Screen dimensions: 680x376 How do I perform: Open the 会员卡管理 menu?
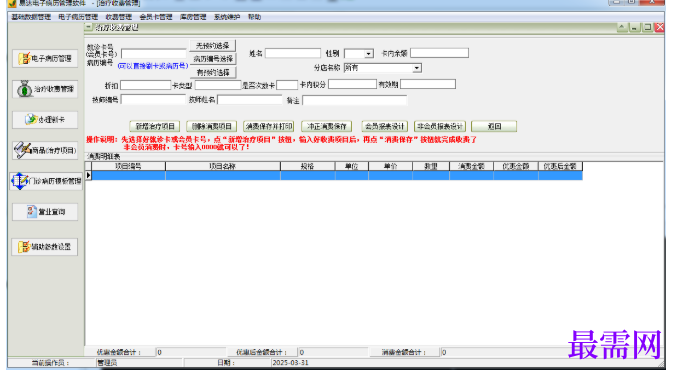(156, 17)
